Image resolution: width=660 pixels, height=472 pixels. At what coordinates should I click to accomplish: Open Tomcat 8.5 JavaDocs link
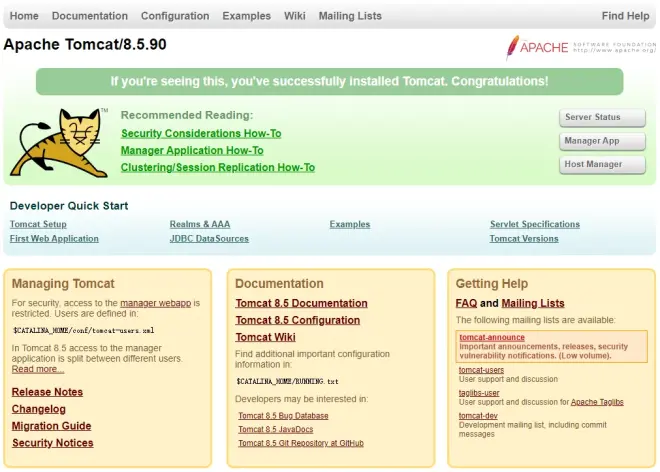276,429
